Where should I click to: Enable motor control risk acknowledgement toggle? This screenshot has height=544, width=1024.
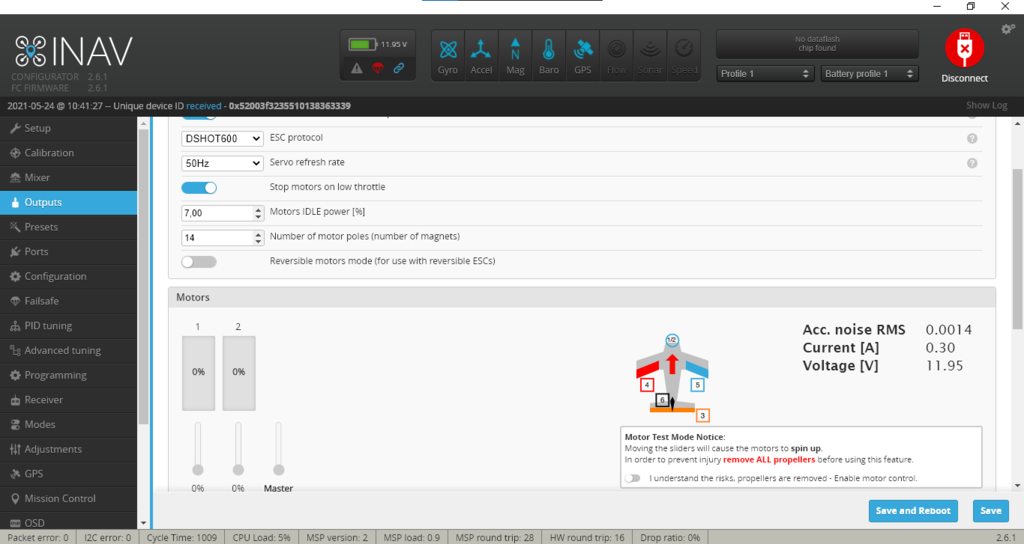(x=632, y=478)
